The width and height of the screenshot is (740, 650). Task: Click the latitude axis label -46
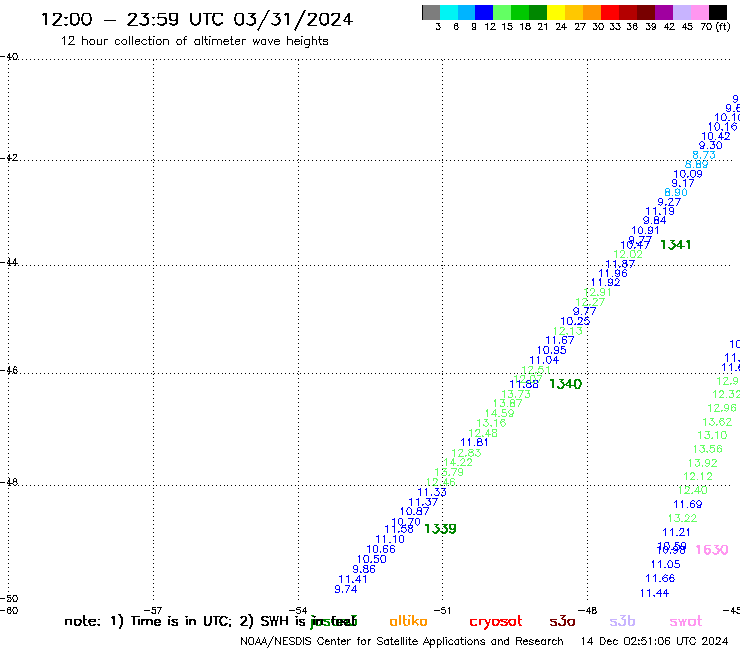coord(9,370)
